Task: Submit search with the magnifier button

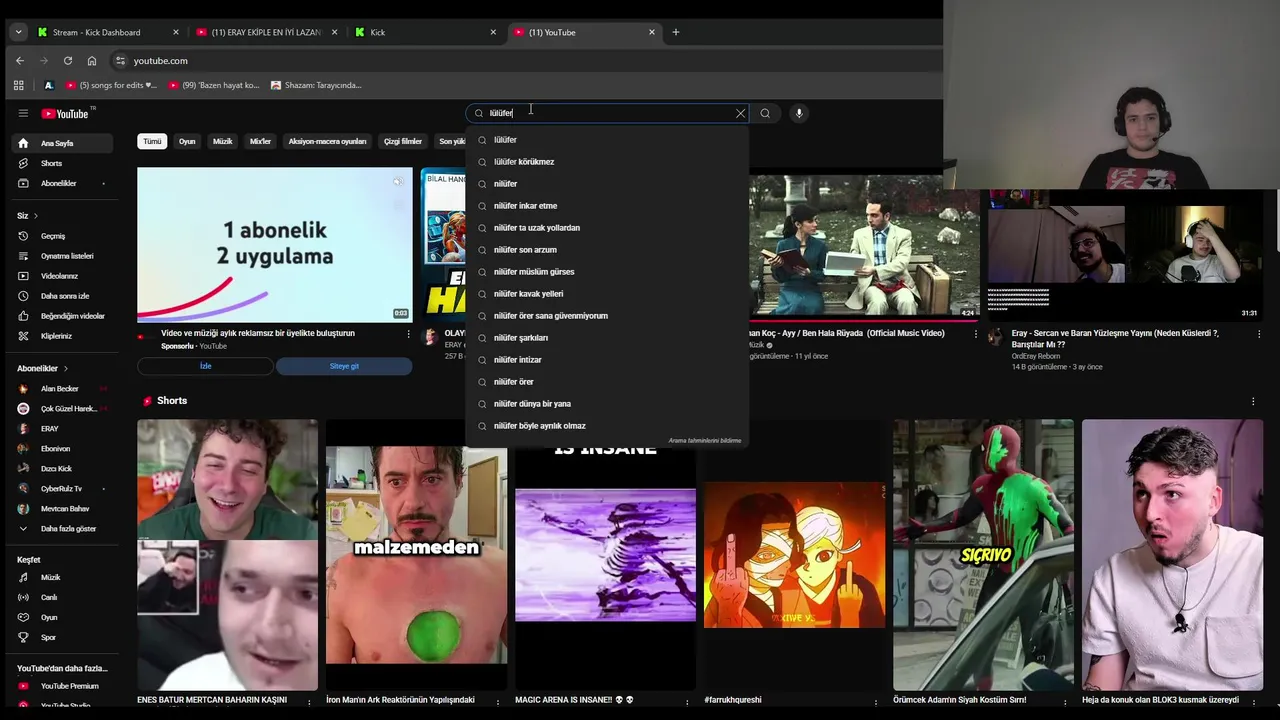Action: point(765,113)
